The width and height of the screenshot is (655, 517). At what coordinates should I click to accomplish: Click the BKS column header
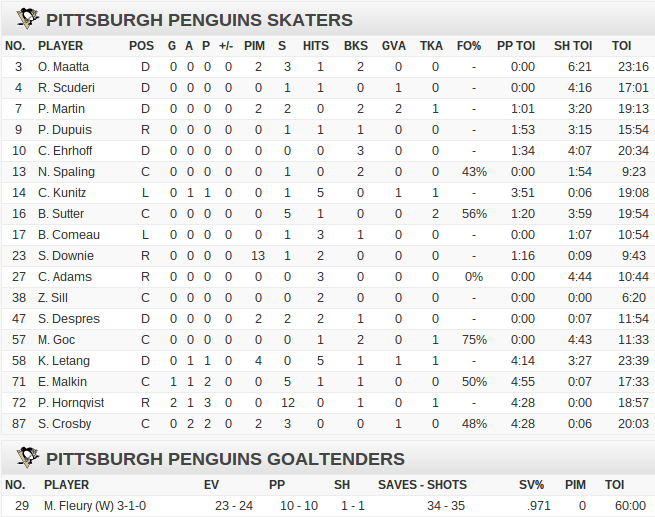[x=356, y=46]
